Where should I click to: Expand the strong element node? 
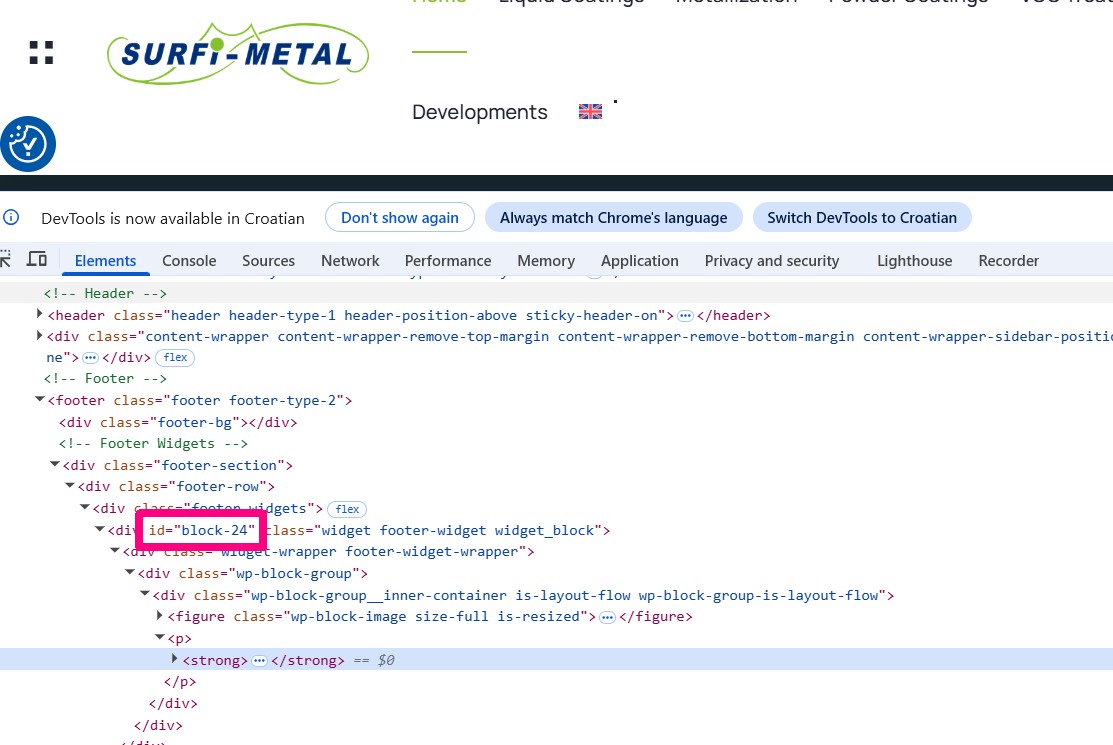coord(175,660)
